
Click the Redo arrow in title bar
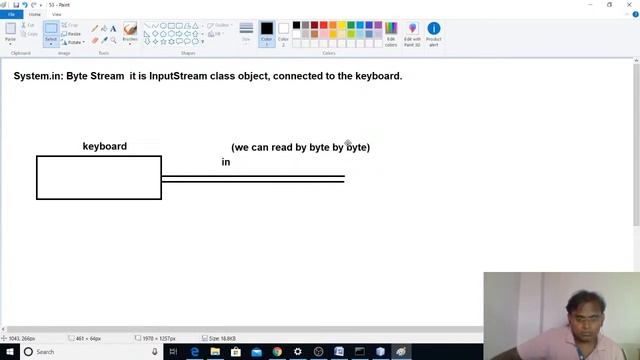tap(33, 5)
